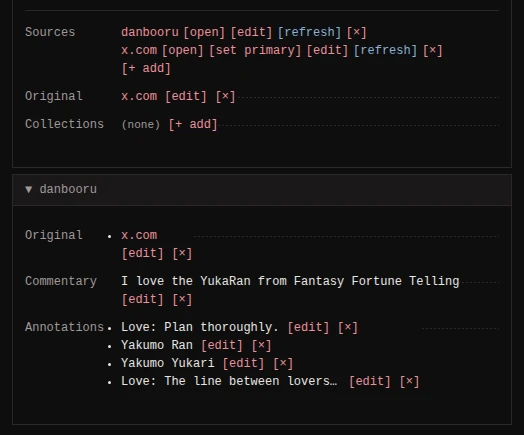Set x.com as primary source
Viewport: 524px width, 435px height.
(x=255, y=50)
